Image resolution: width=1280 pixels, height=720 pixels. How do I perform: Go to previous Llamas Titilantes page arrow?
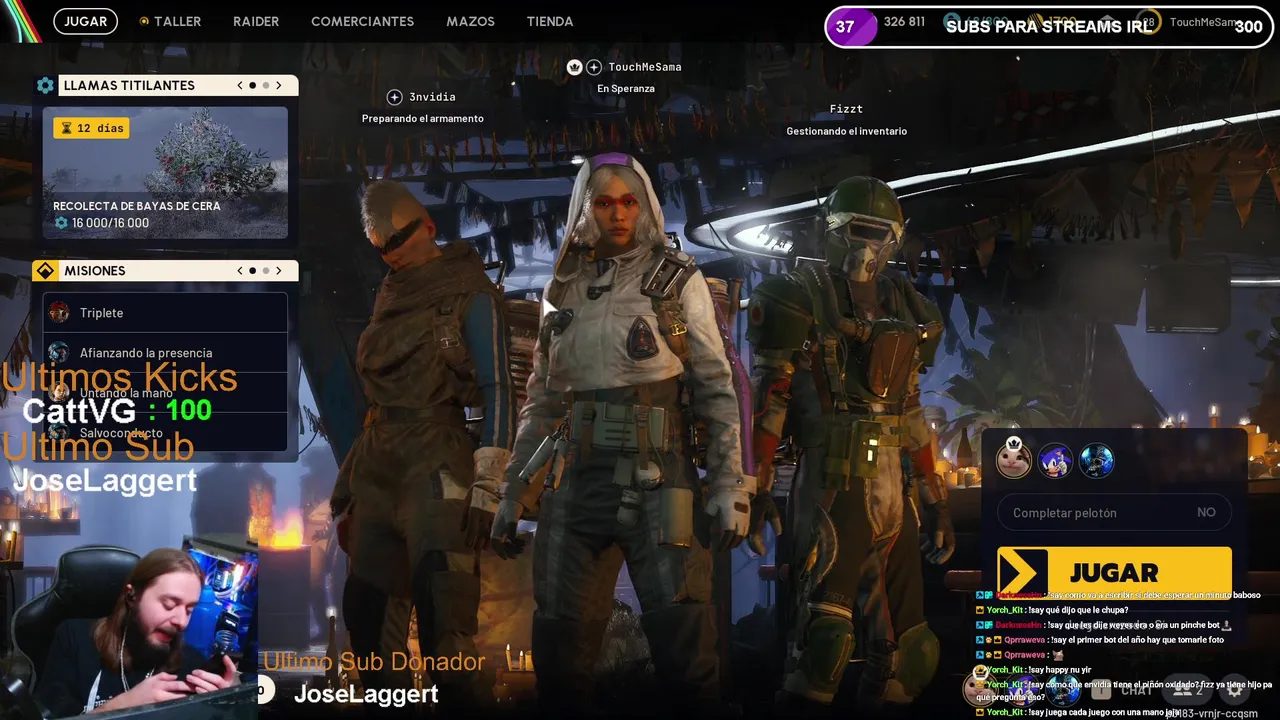tap(240, 85)
